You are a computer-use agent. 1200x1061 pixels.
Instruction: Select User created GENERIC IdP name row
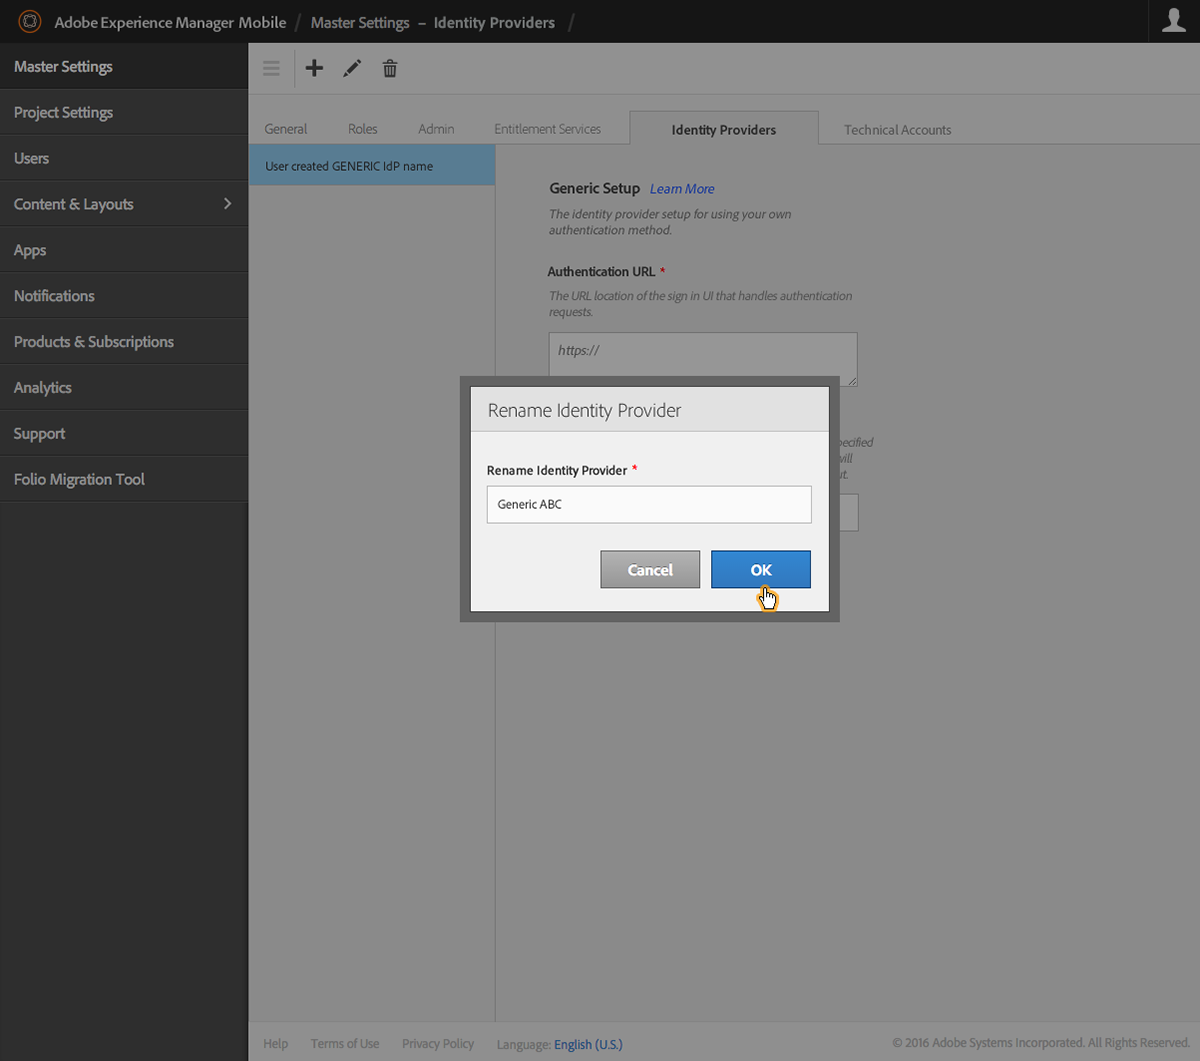[x=372, y=166]
